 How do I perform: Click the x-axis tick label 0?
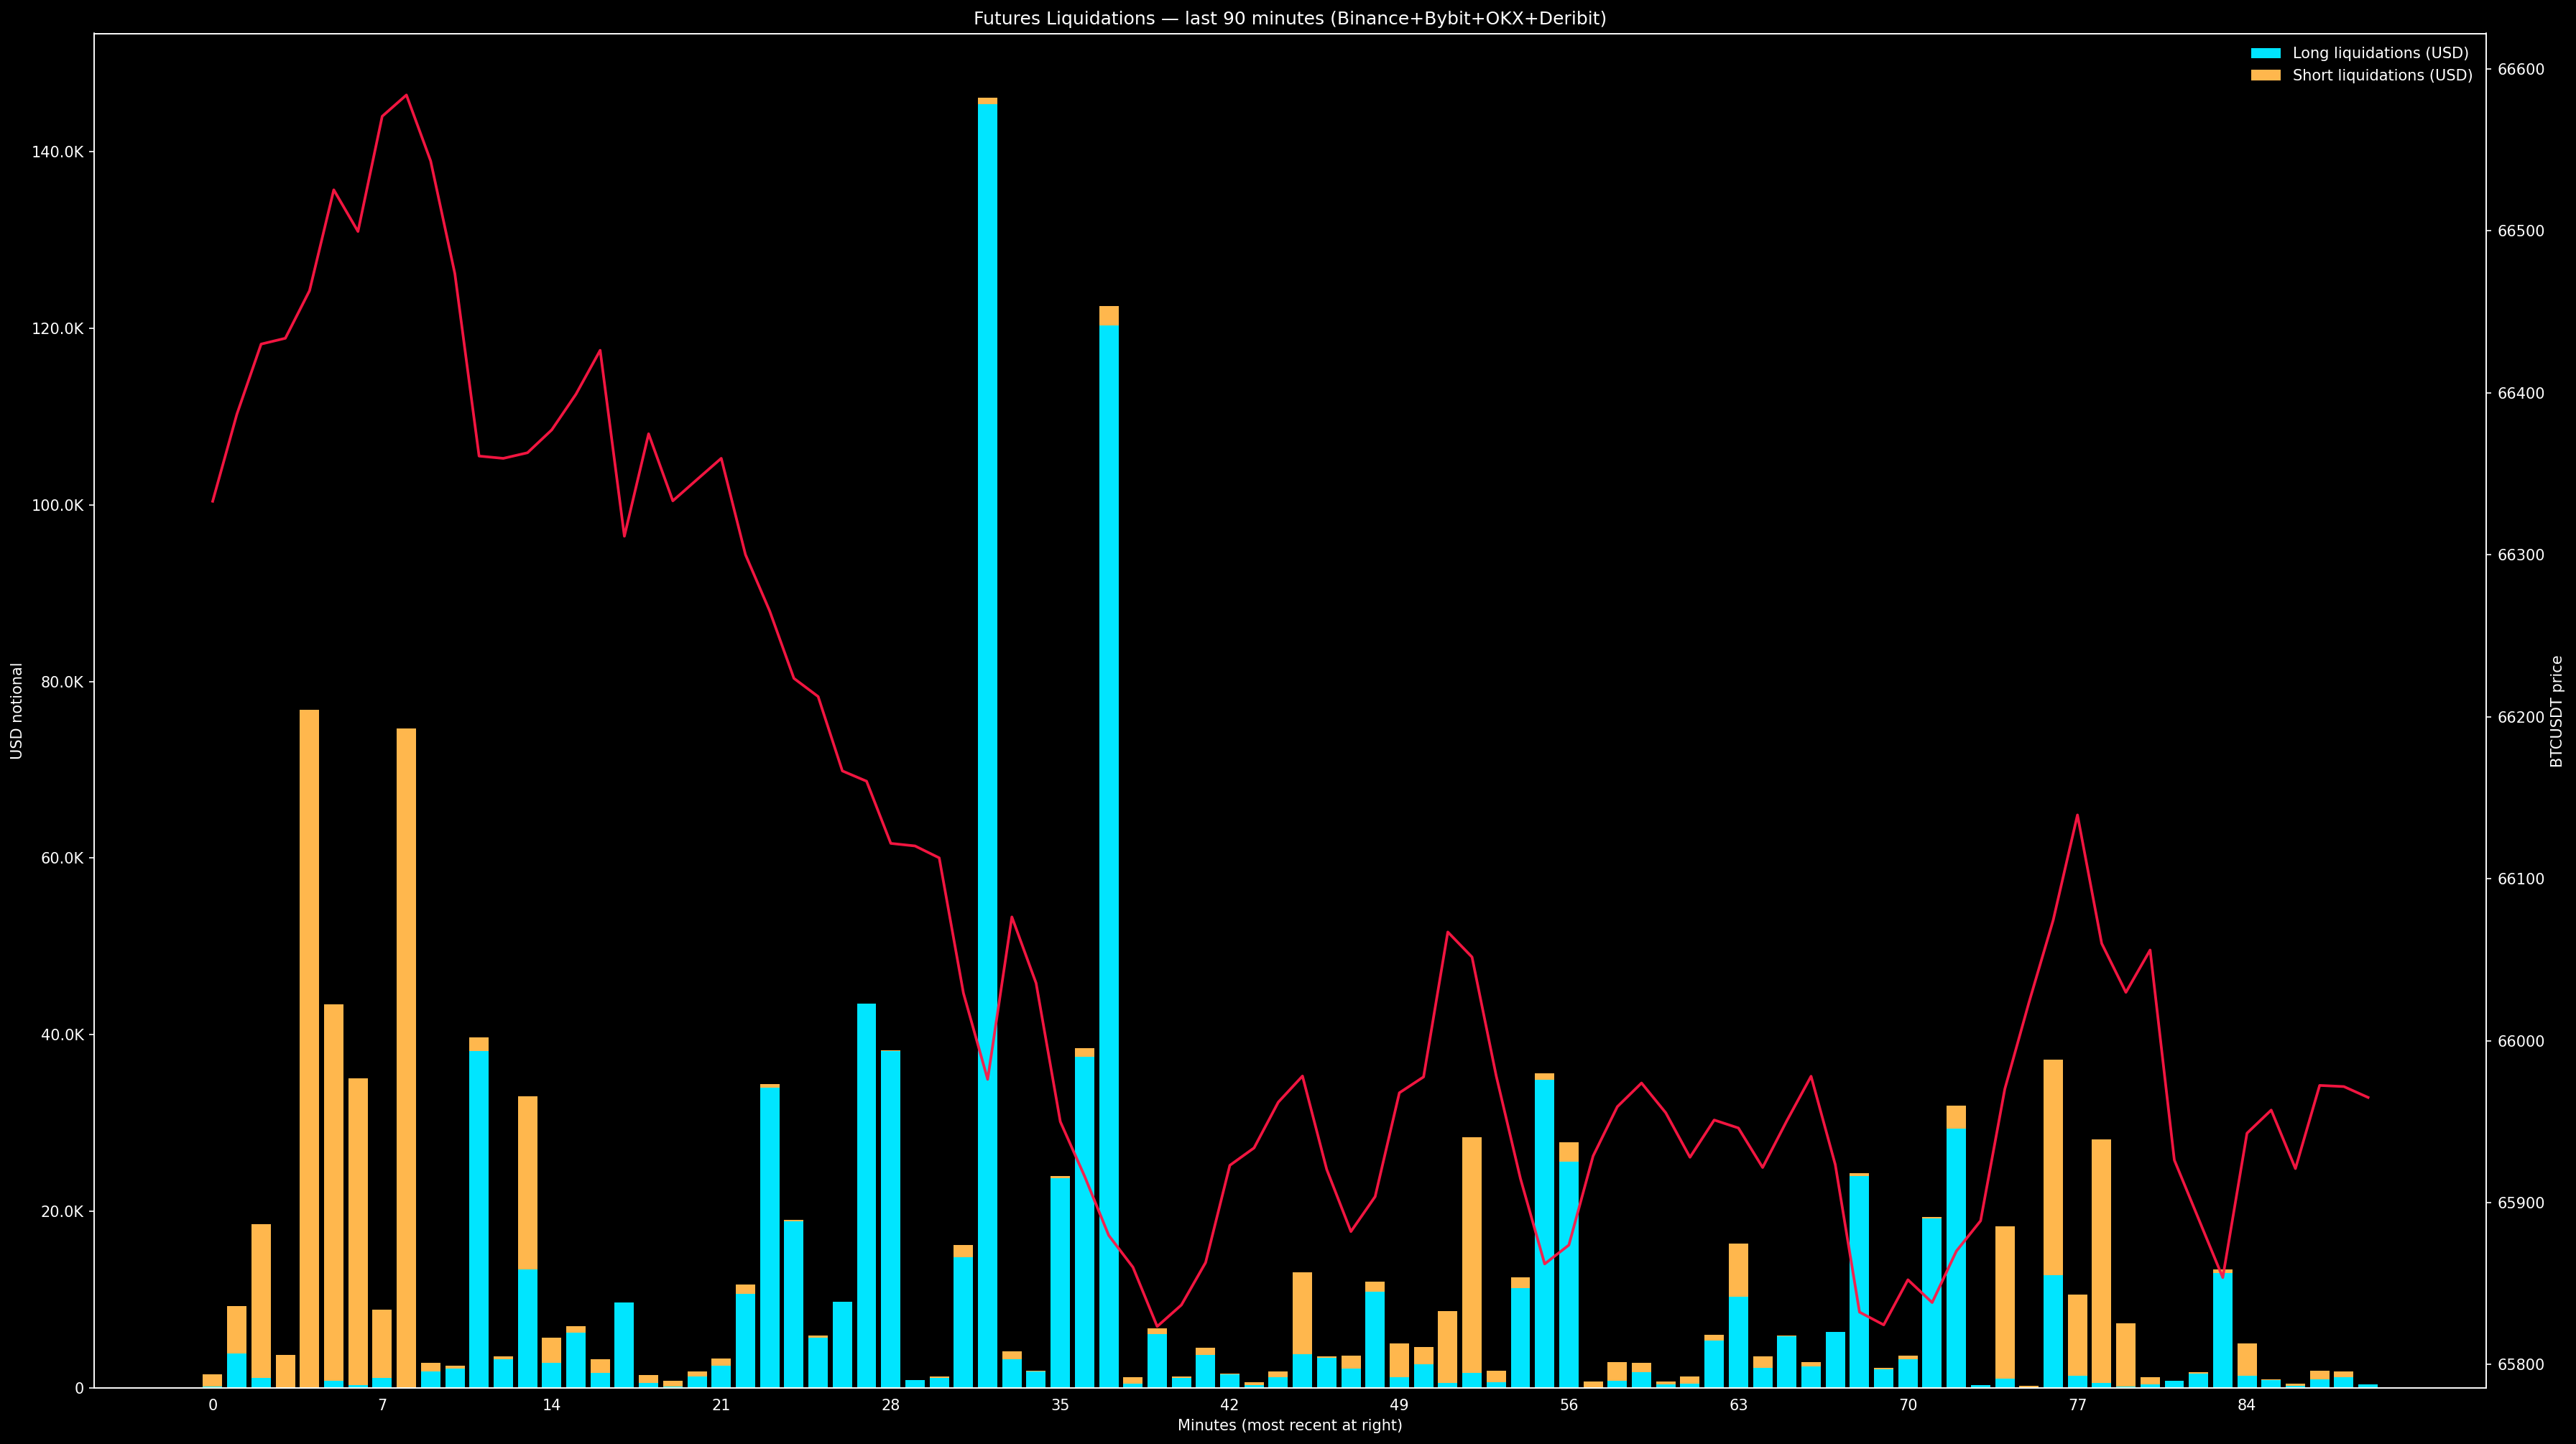point(212,1405)
